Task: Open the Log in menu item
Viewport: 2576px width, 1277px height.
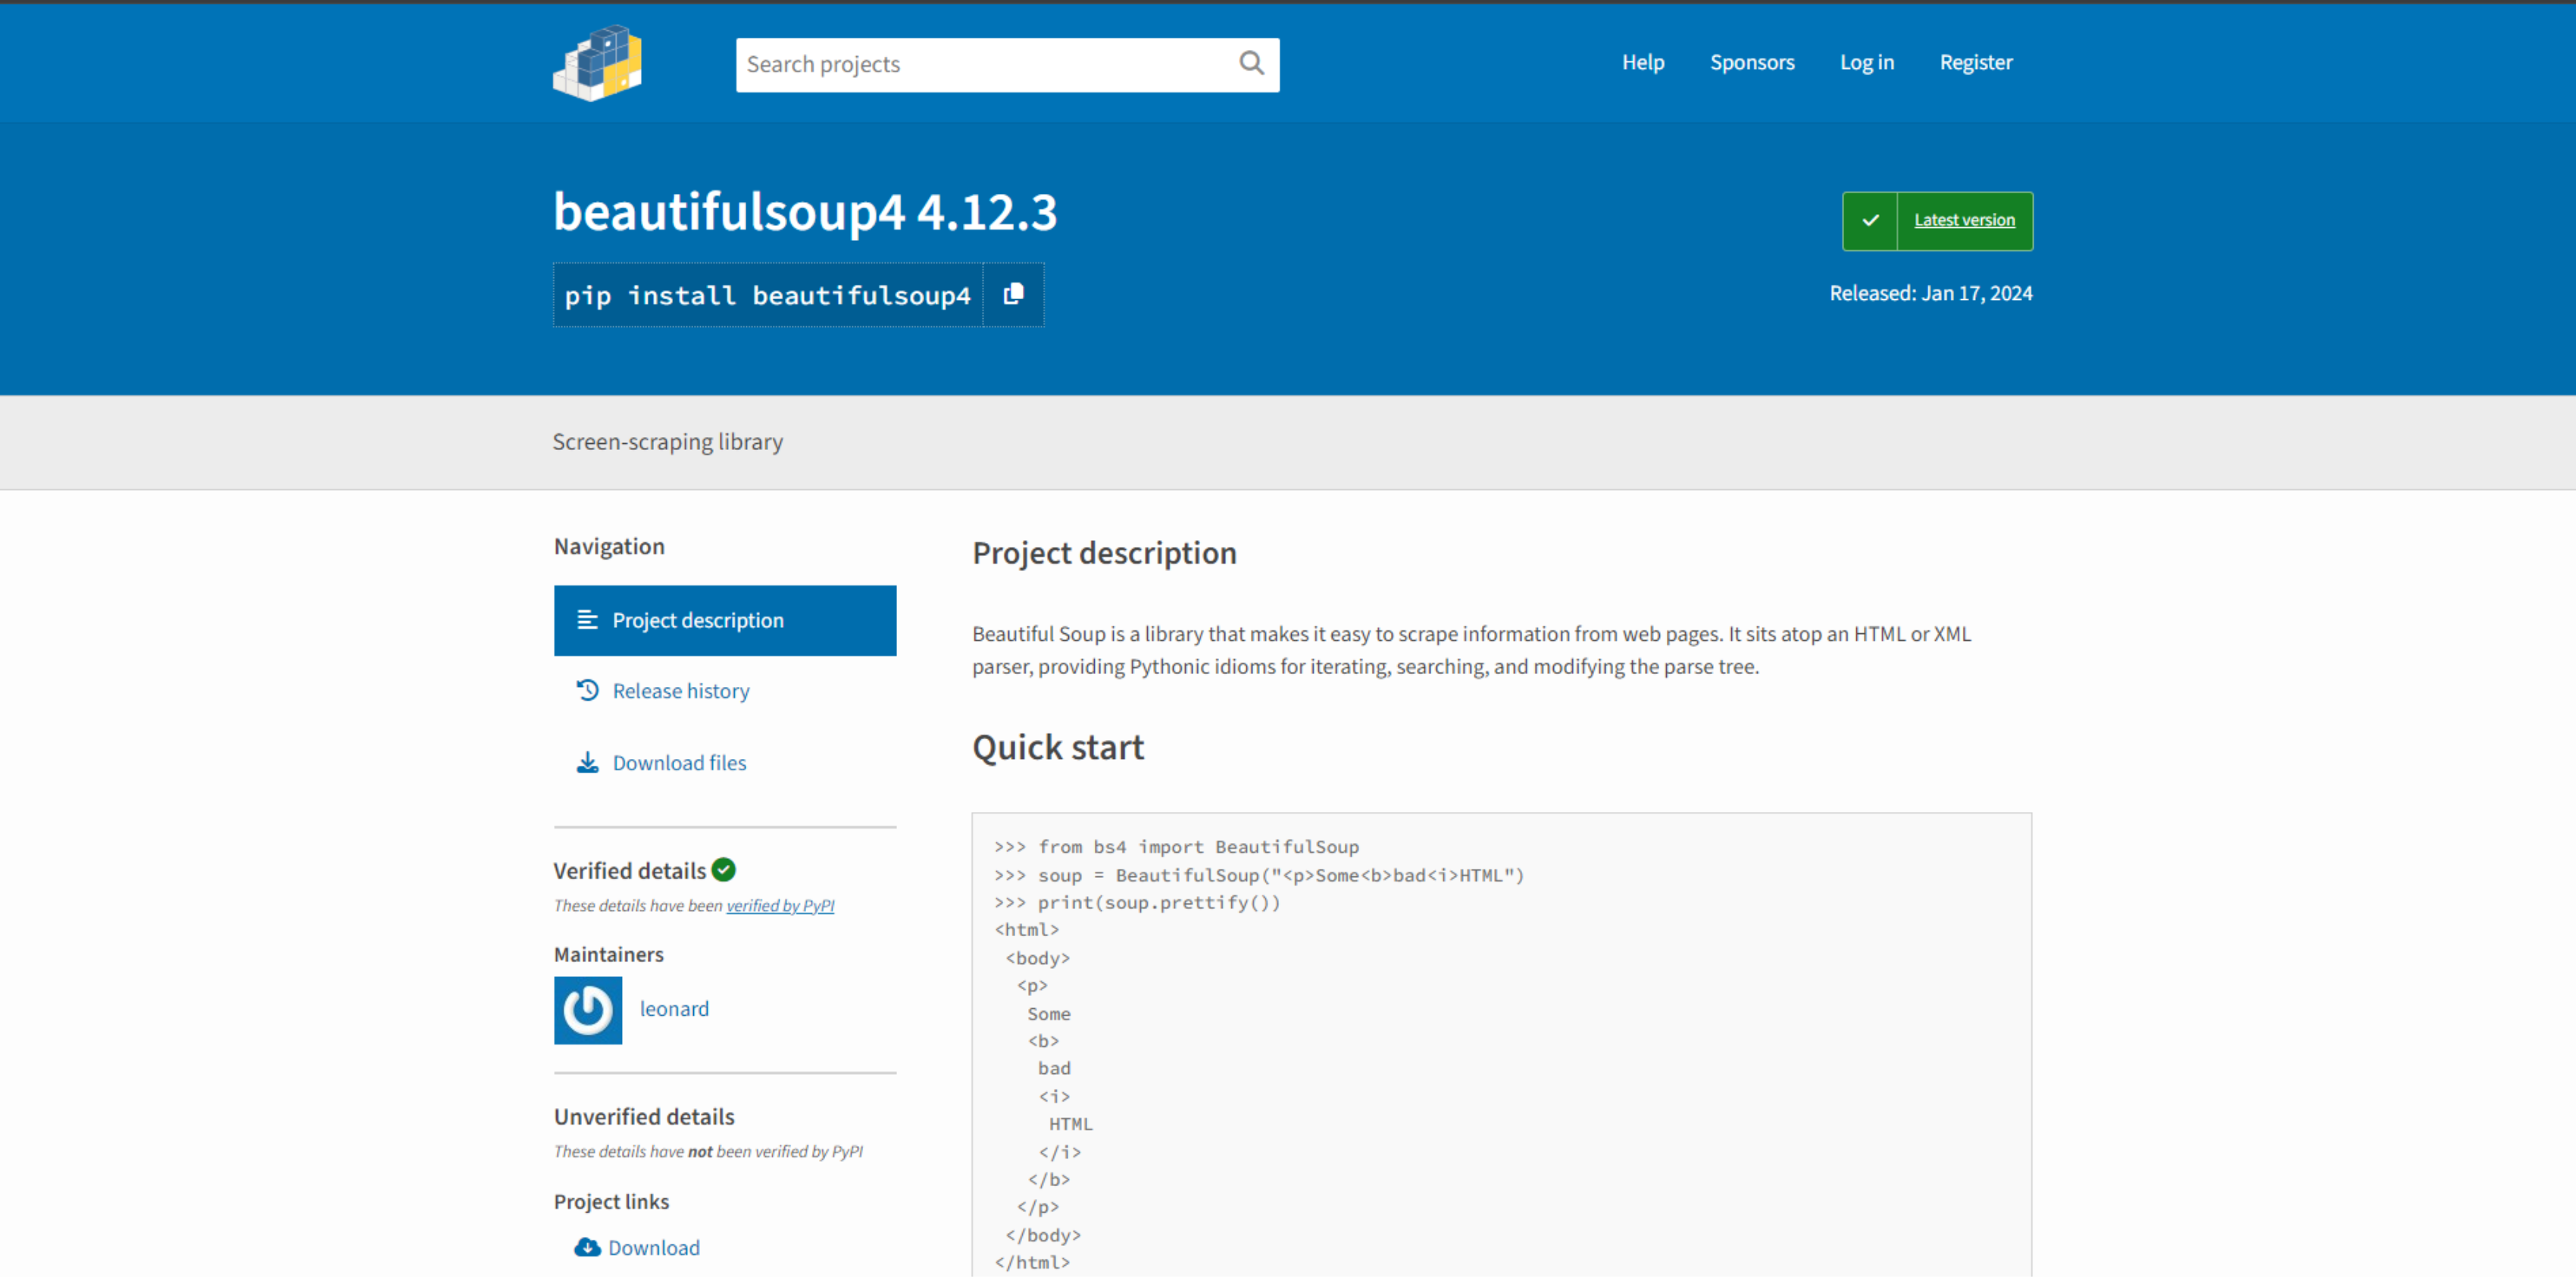Action: pos(1866,62)
